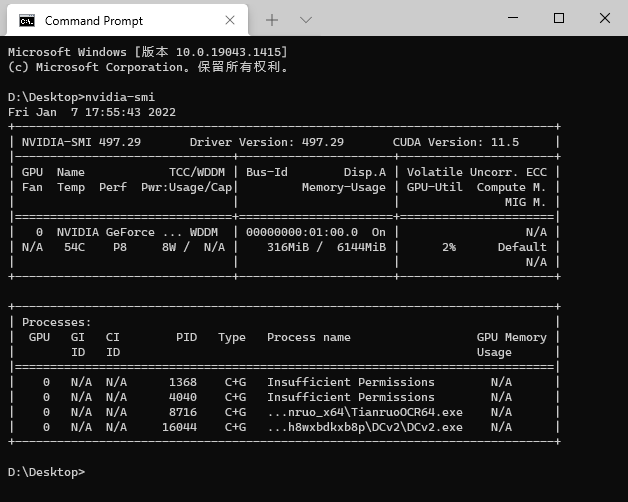Click CUDA Version: 11.5 text
This screenshot has width=628, height=502.
coord(456,142)
